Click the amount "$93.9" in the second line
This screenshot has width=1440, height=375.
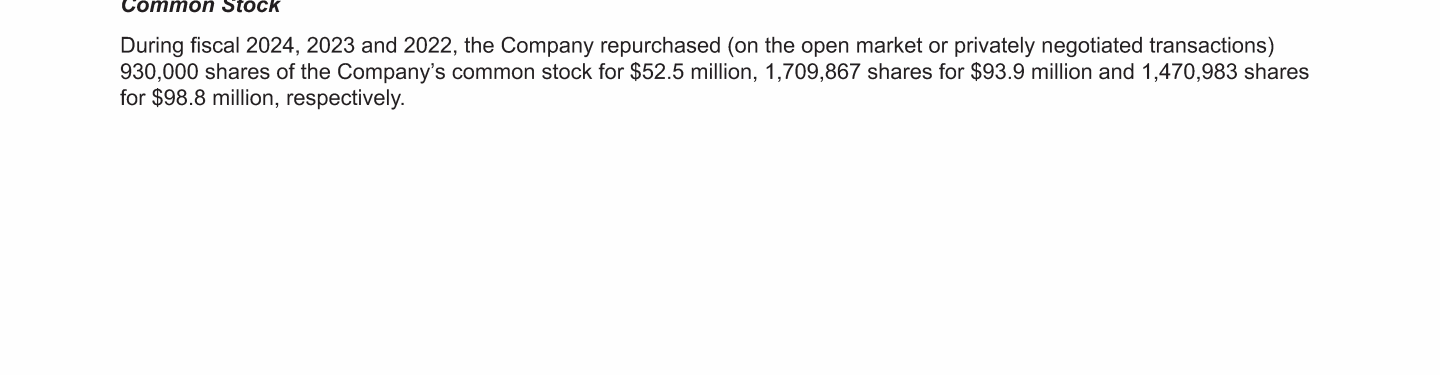point(998,72)
